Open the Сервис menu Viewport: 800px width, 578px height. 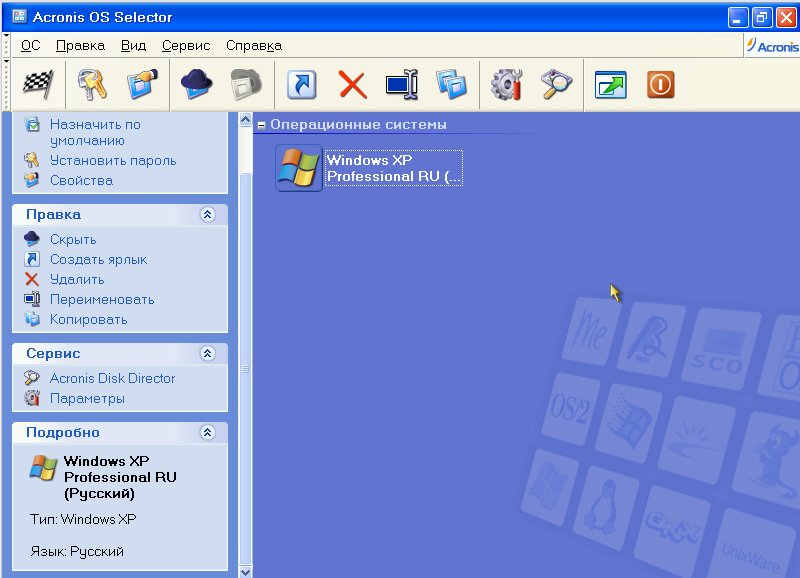(x=186, y=46)
